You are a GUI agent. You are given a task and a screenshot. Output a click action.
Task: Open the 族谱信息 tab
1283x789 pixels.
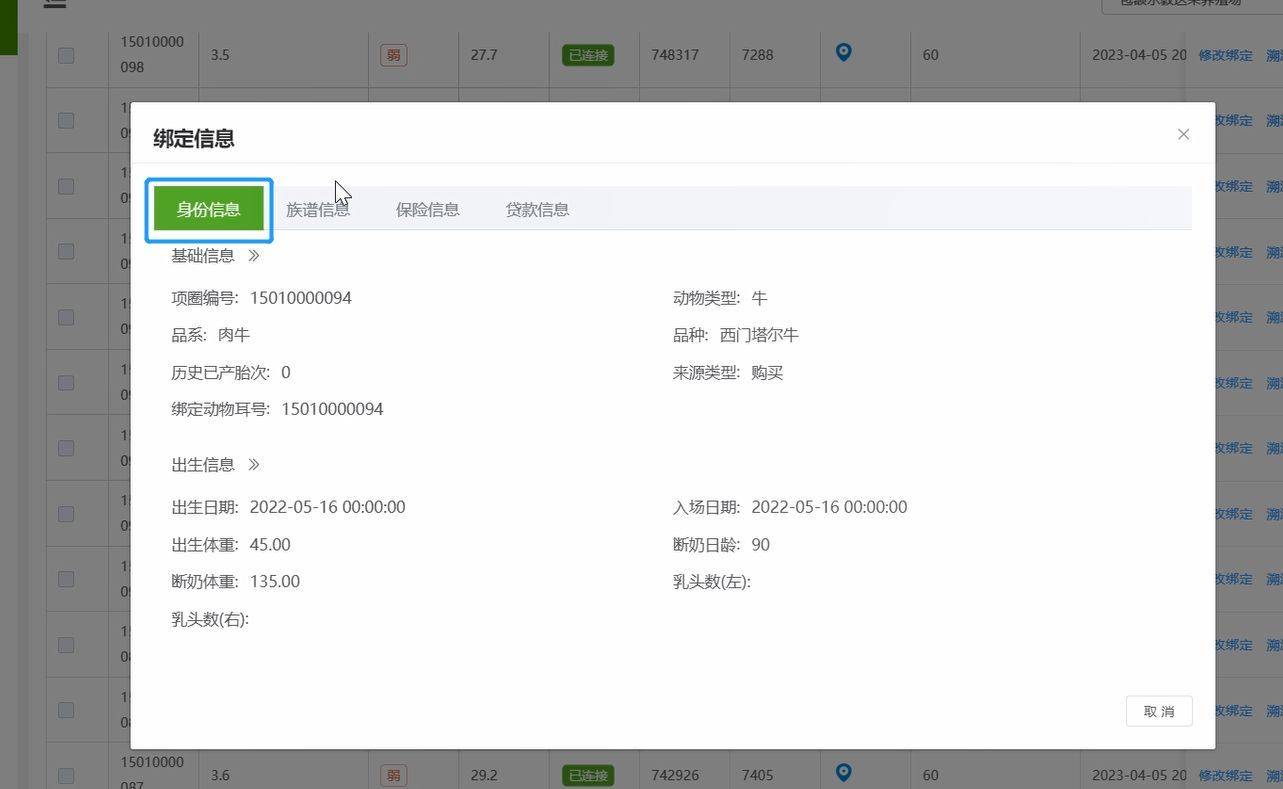point(318,209)
